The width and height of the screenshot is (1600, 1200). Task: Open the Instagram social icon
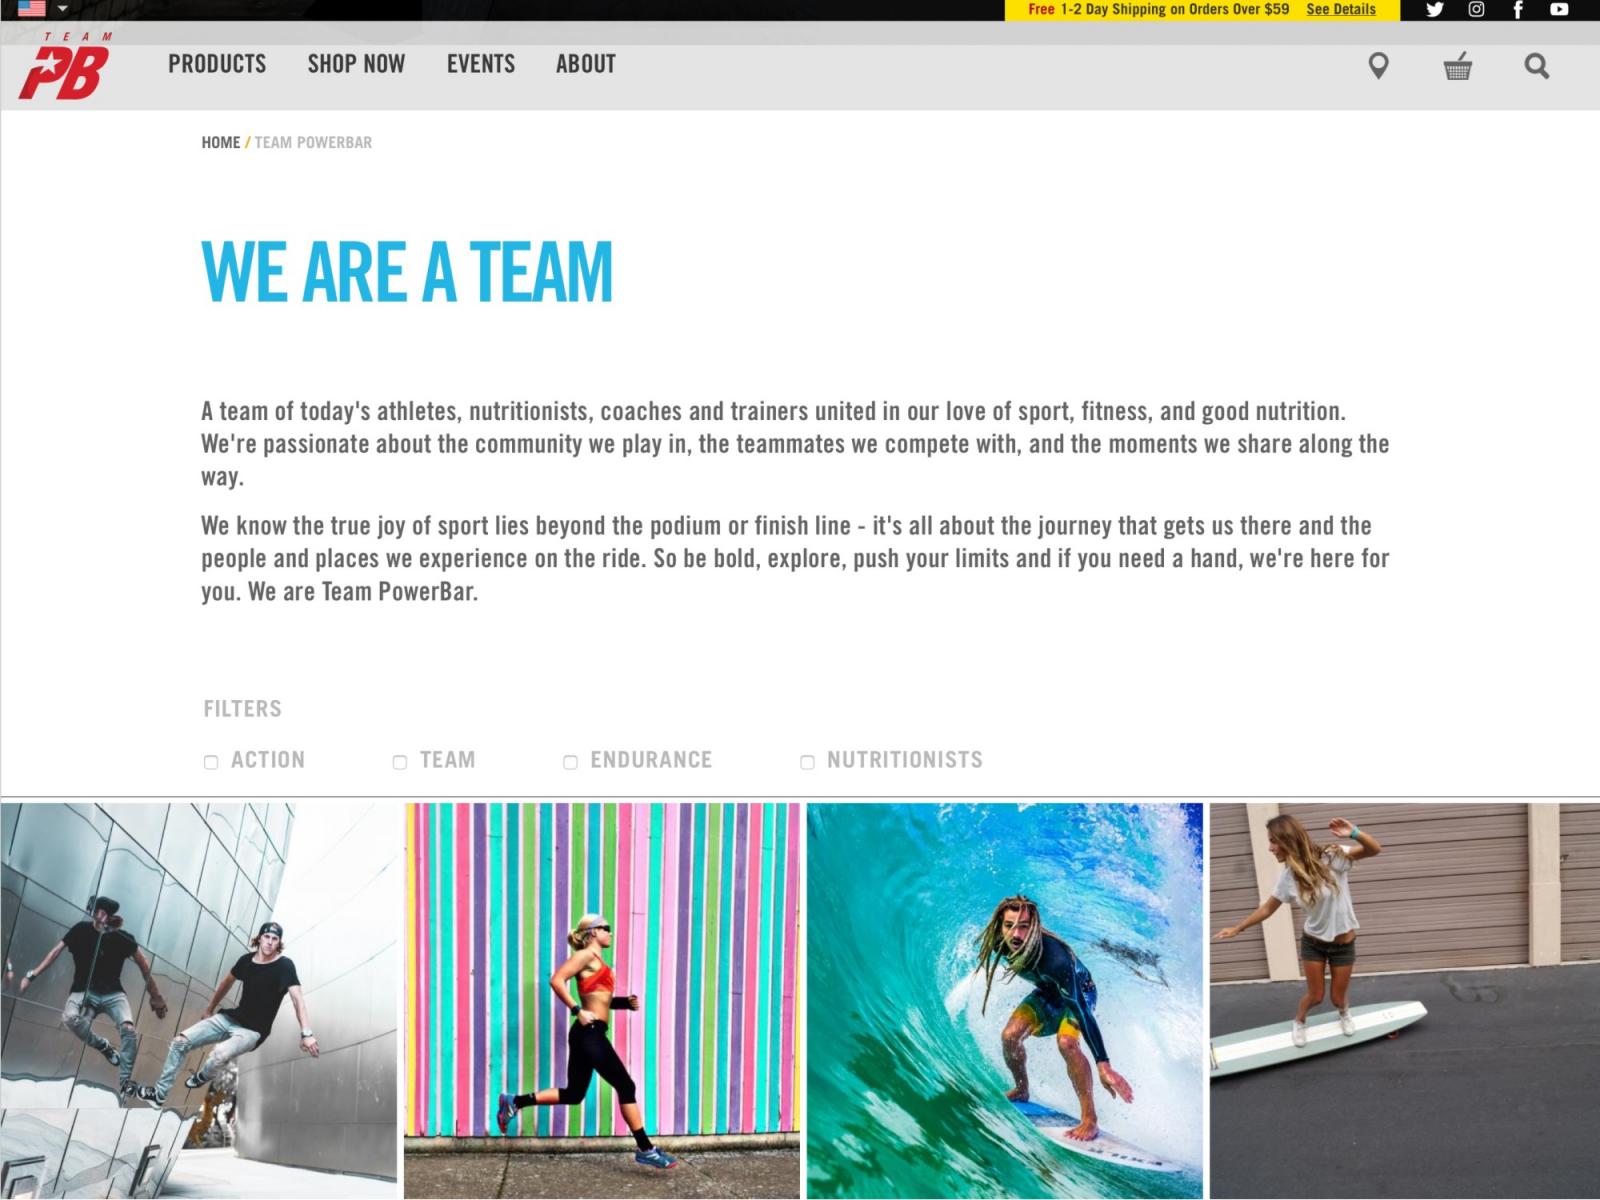[x=1476, y=9]
